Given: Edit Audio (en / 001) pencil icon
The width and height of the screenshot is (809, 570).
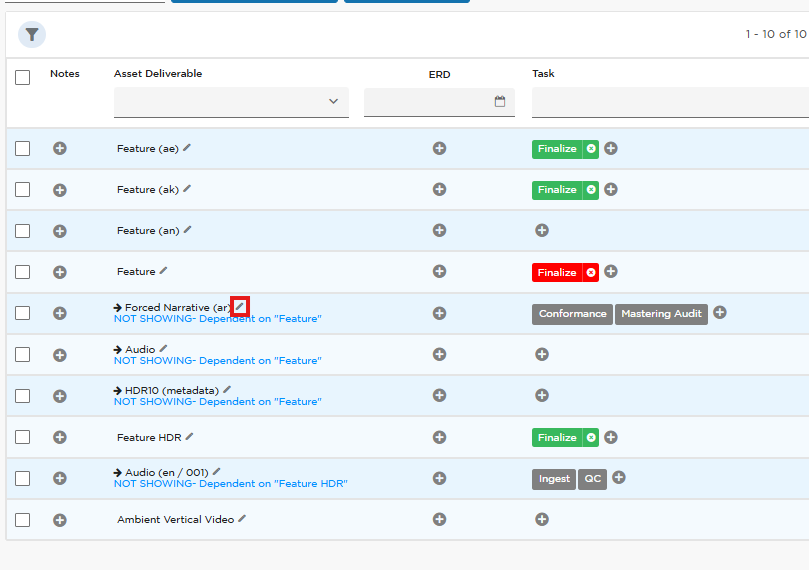Looking at the screenshot, I should tap(217, 471).
